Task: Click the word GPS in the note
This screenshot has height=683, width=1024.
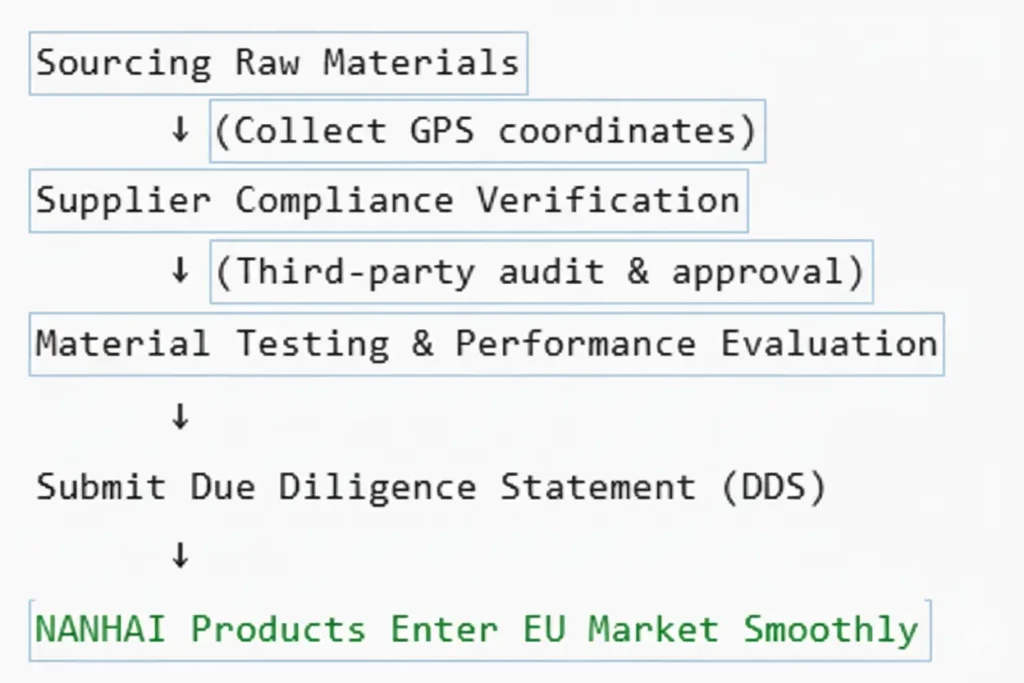Action: (442, 131)
